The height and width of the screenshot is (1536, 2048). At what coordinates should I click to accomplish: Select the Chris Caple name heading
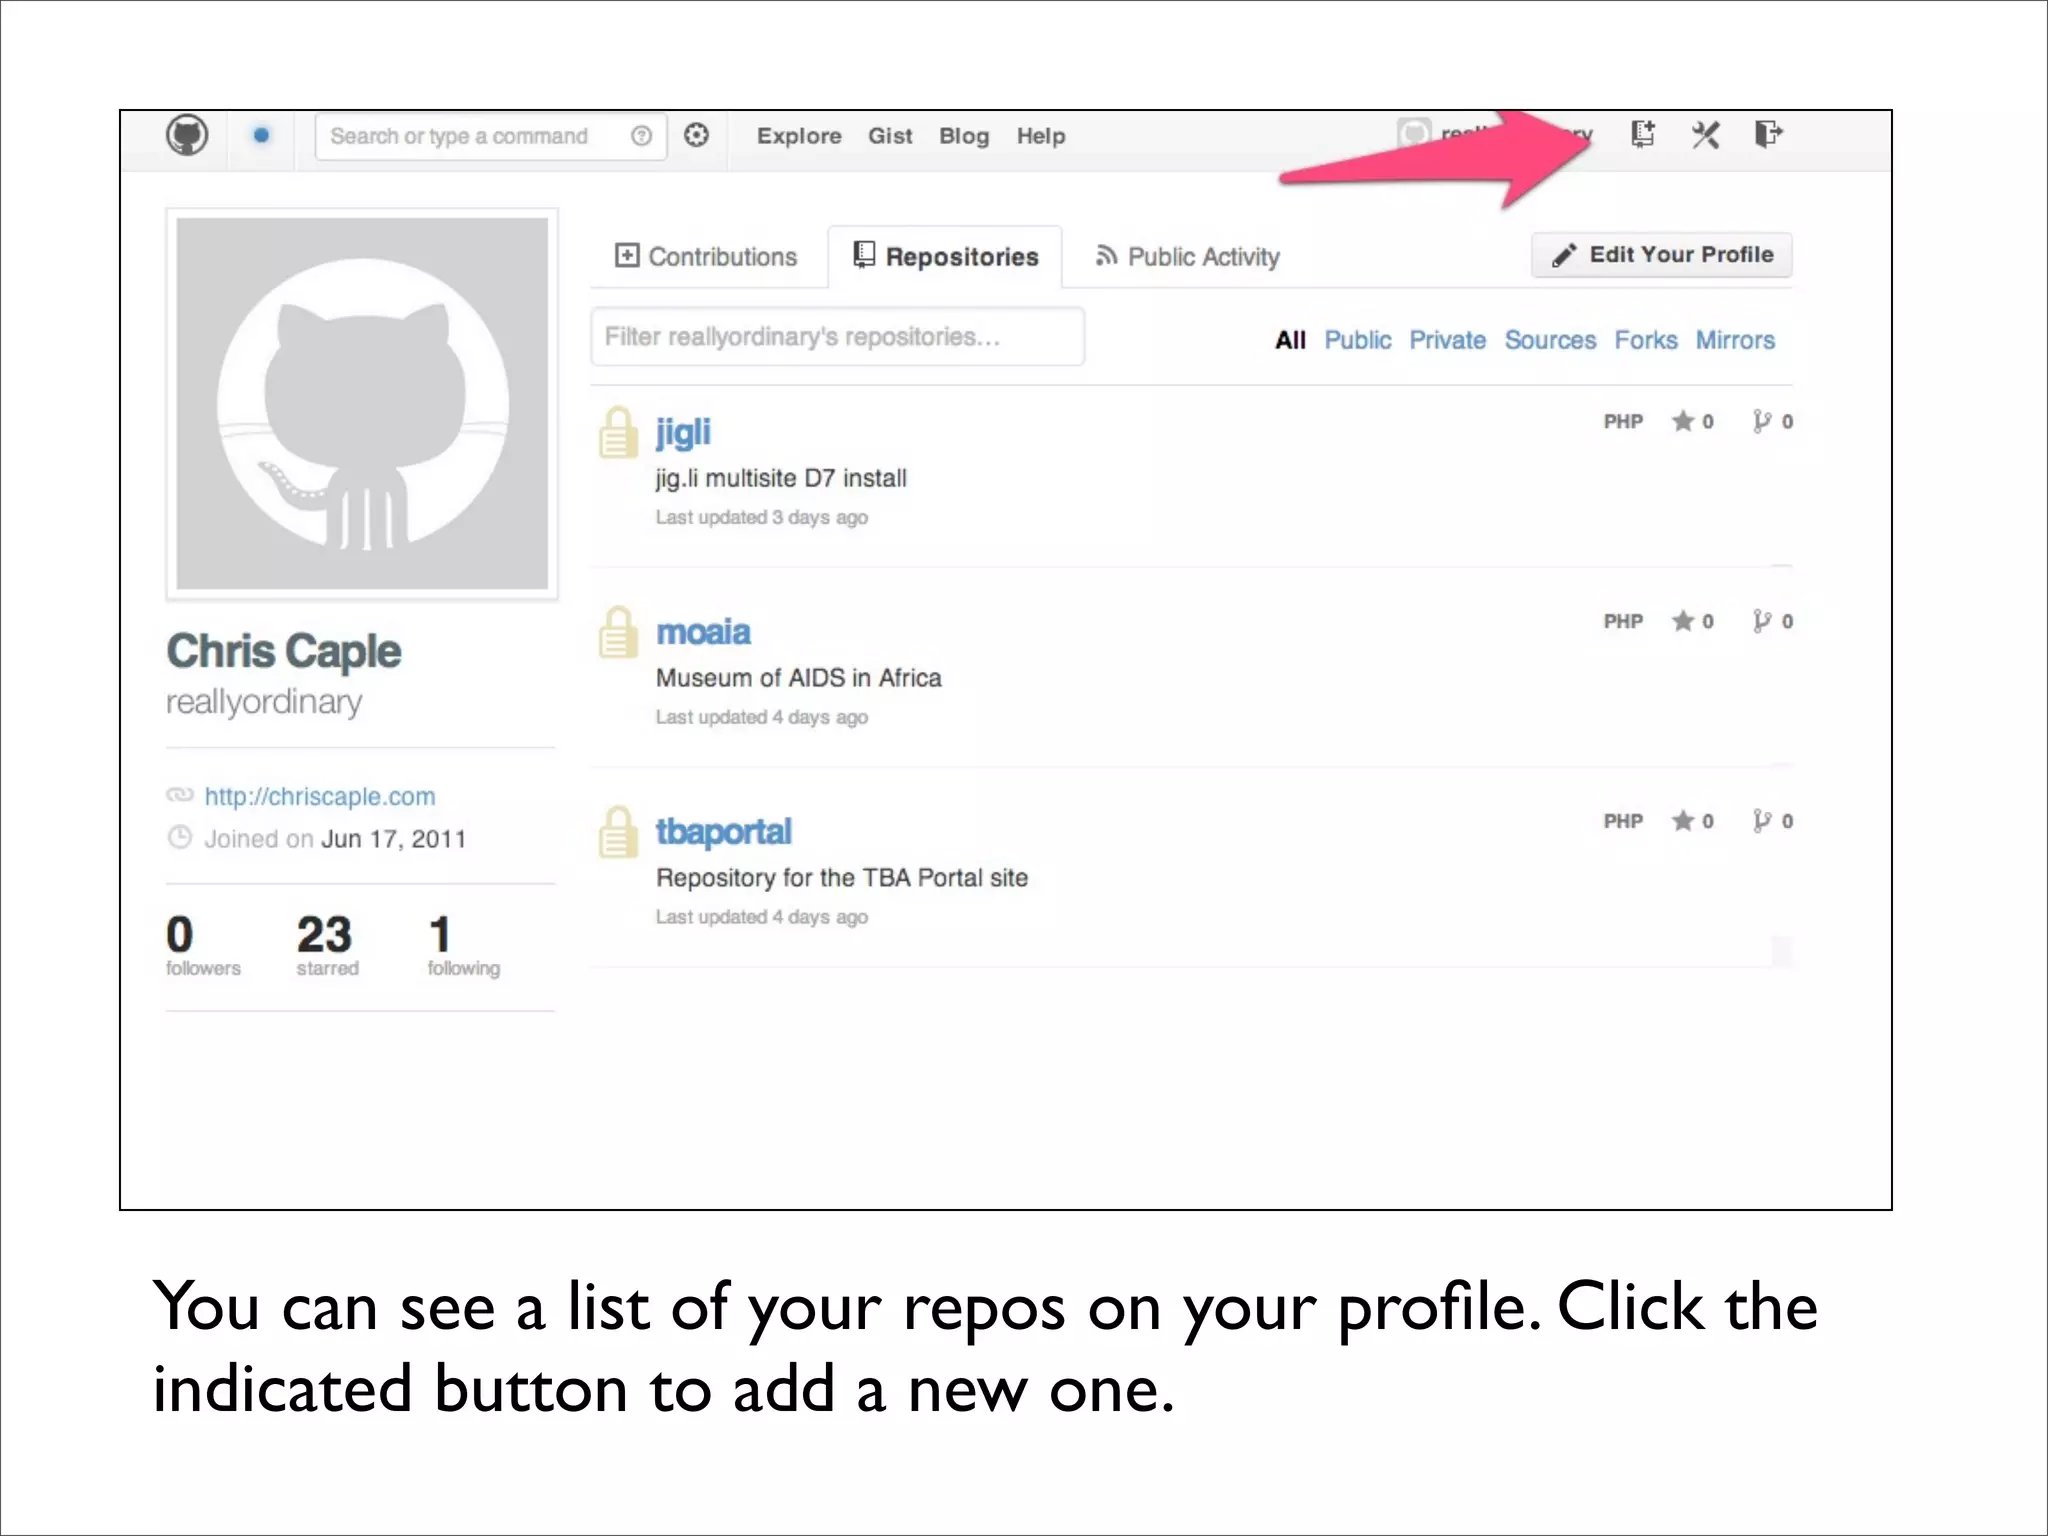point(284,652)
